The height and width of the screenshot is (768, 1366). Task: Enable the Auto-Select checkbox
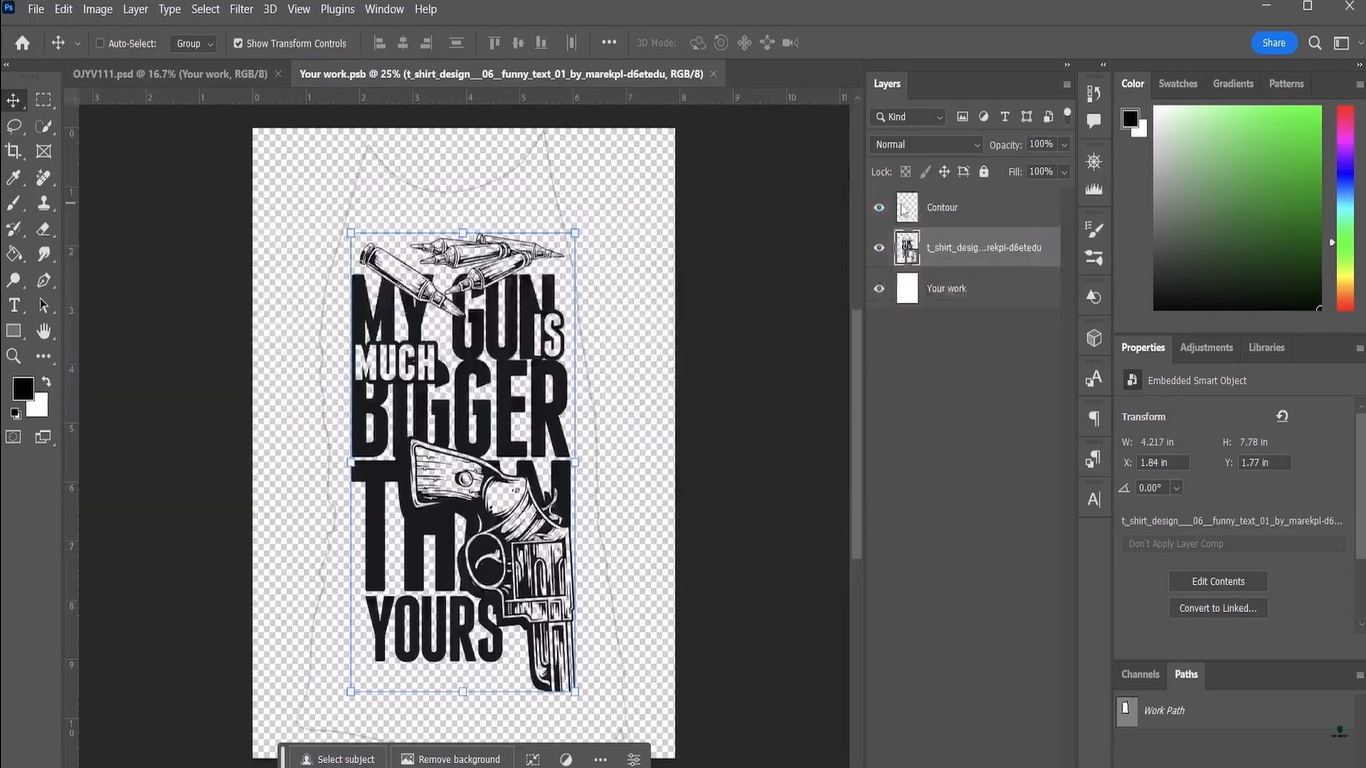(x=100, y=43)
